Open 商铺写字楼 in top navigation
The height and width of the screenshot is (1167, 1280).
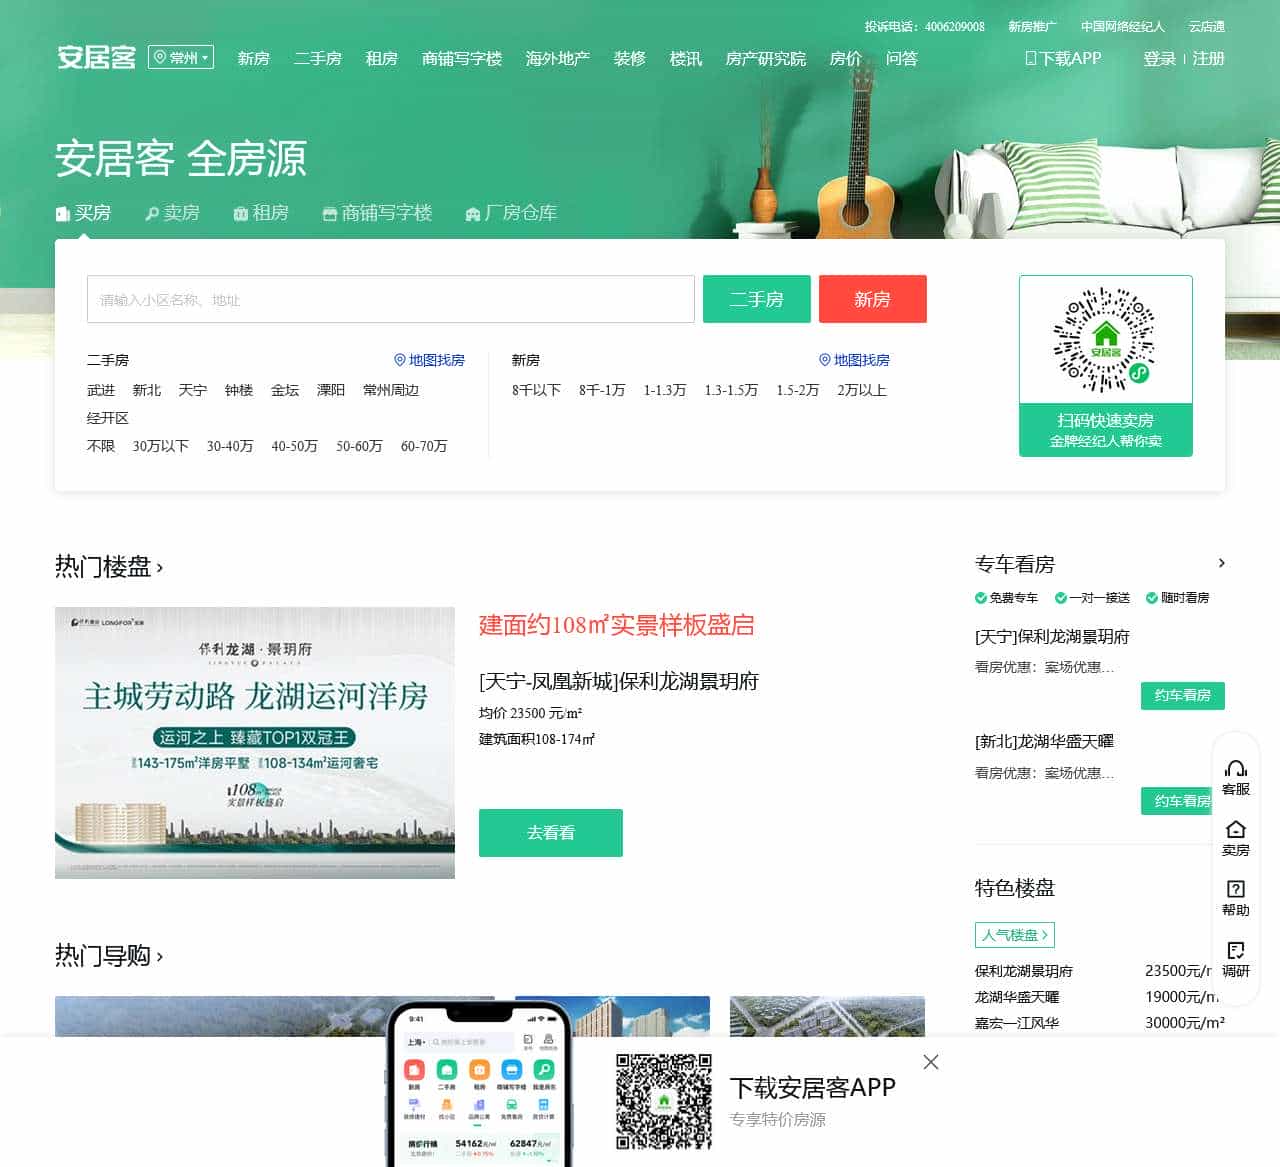462,59
